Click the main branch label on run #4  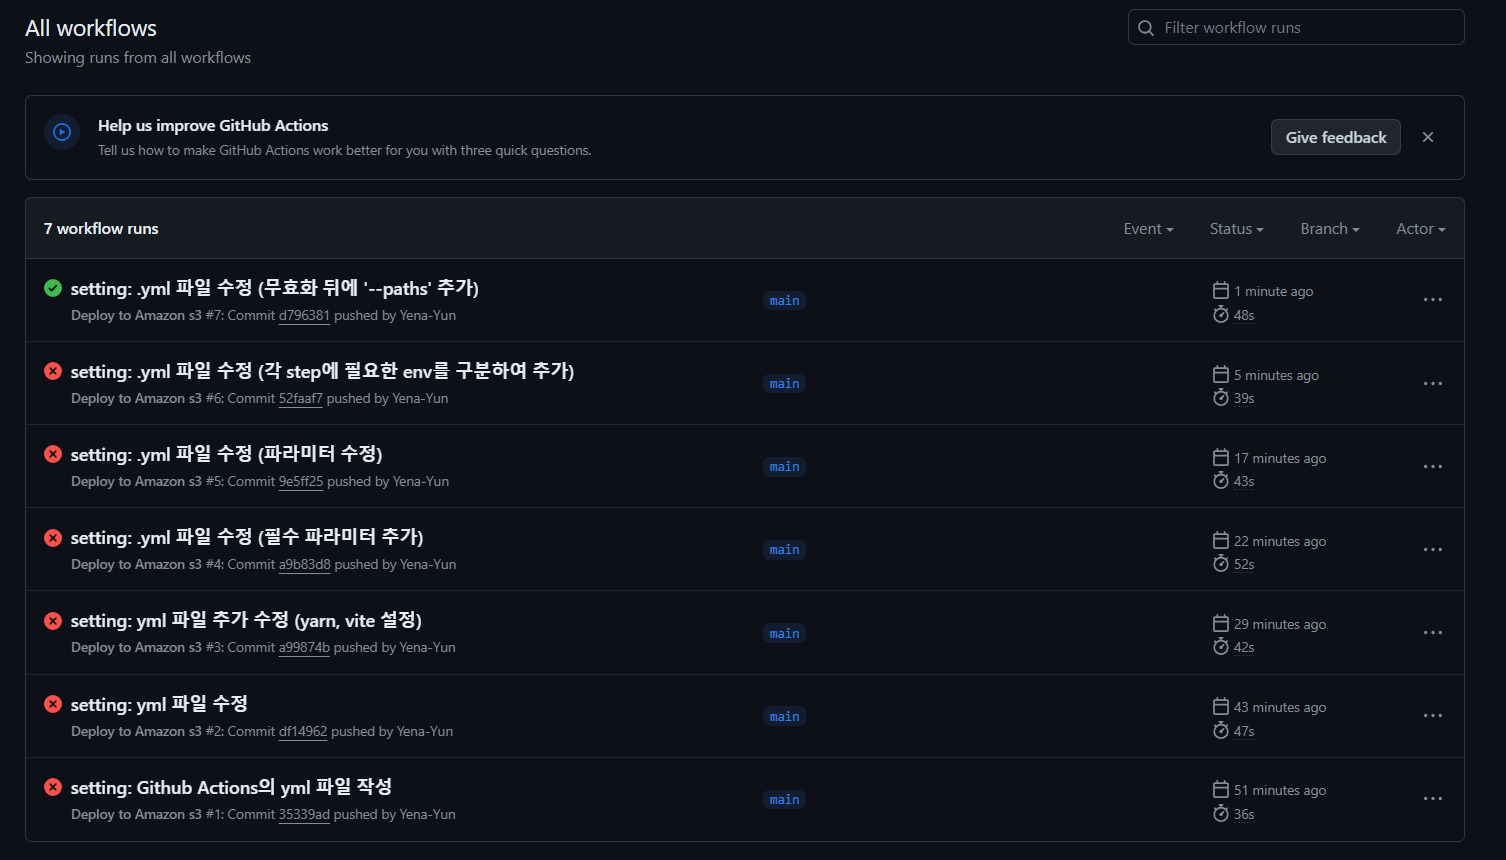(784, 549)
